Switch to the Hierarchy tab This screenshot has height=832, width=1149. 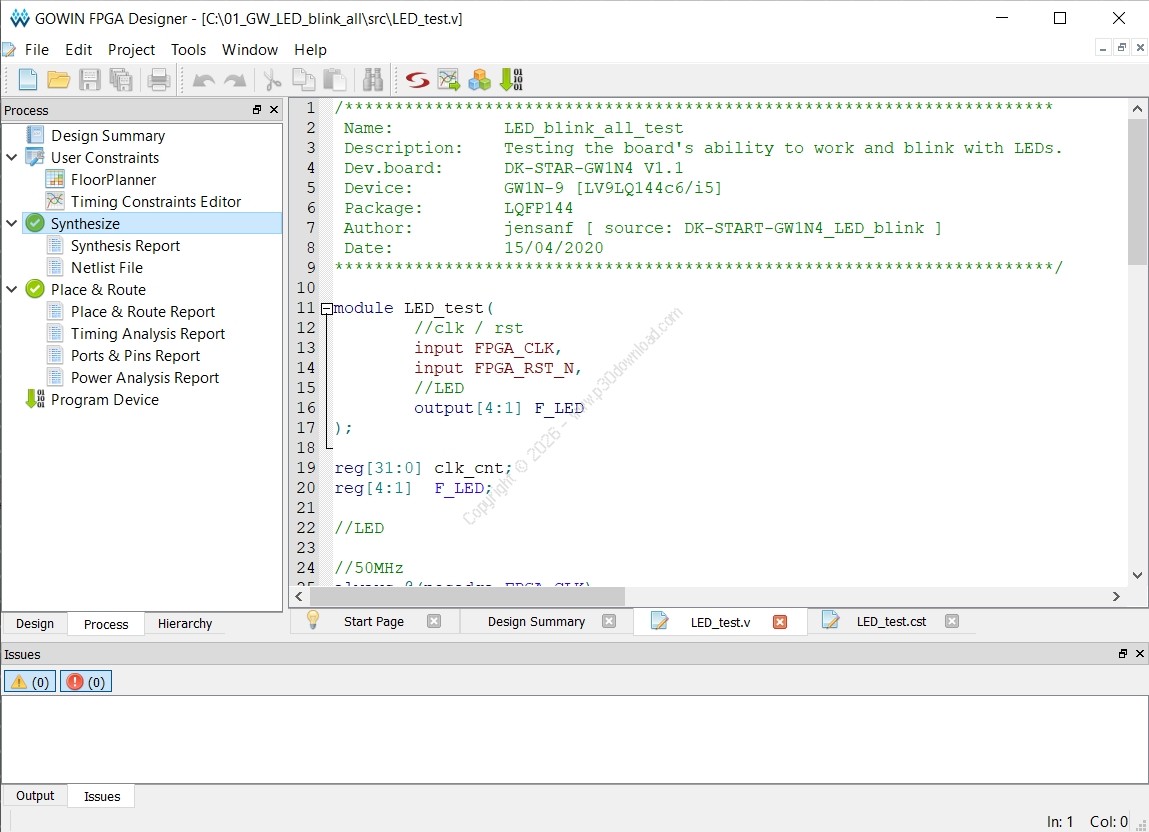185,624
